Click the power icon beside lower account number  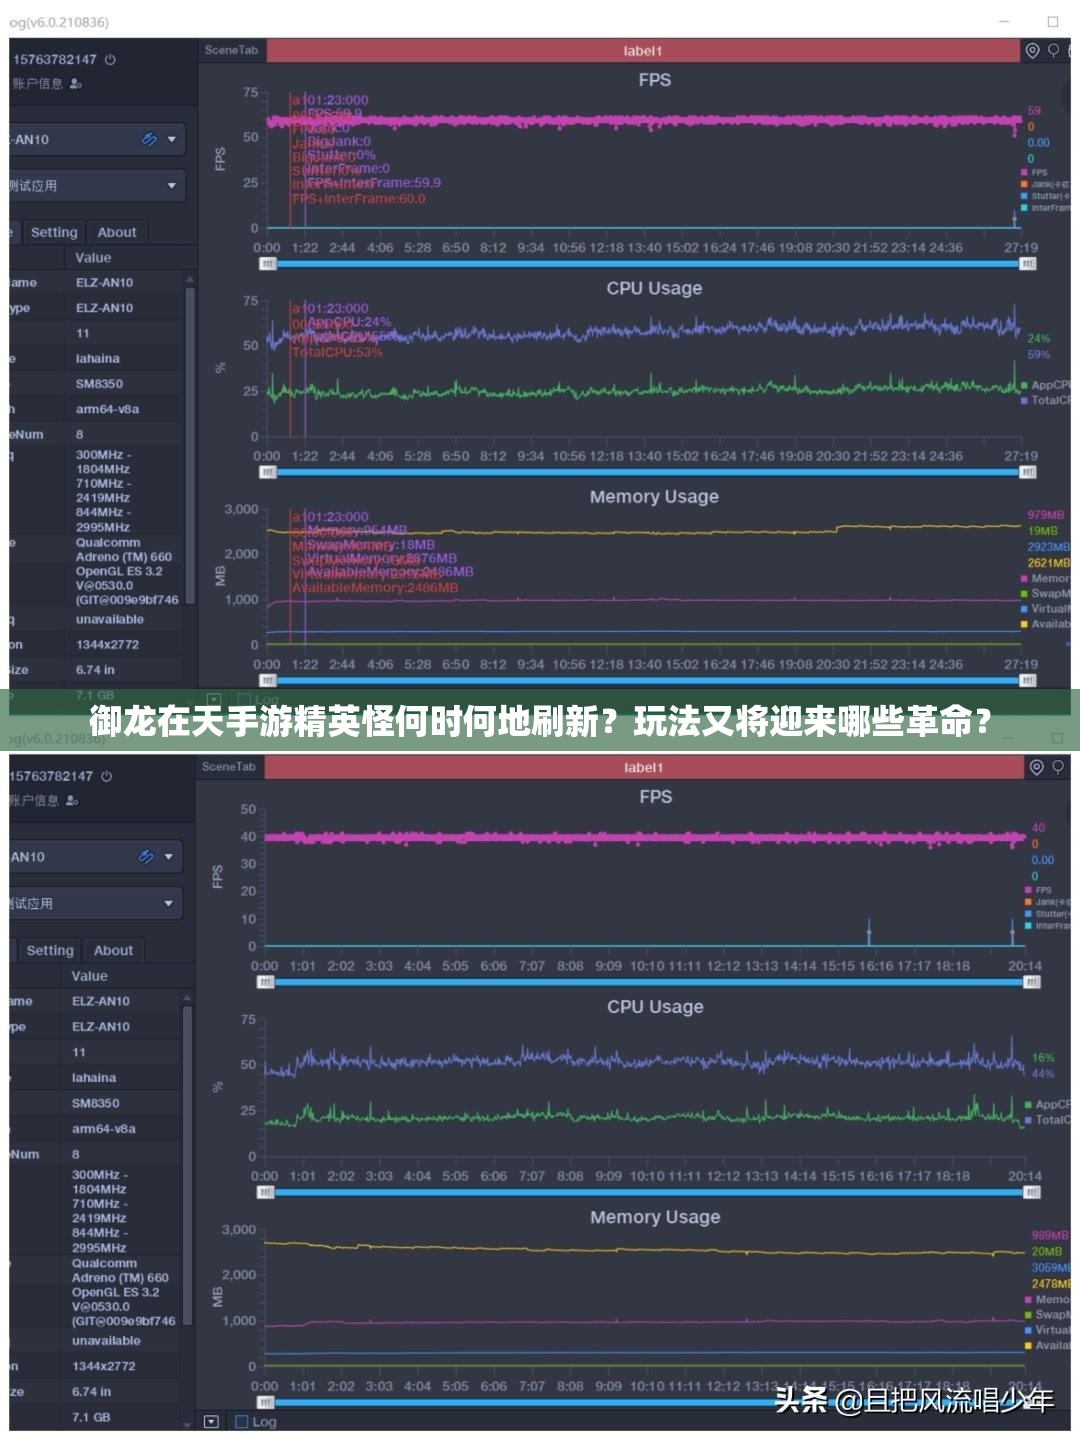(106, 777)
